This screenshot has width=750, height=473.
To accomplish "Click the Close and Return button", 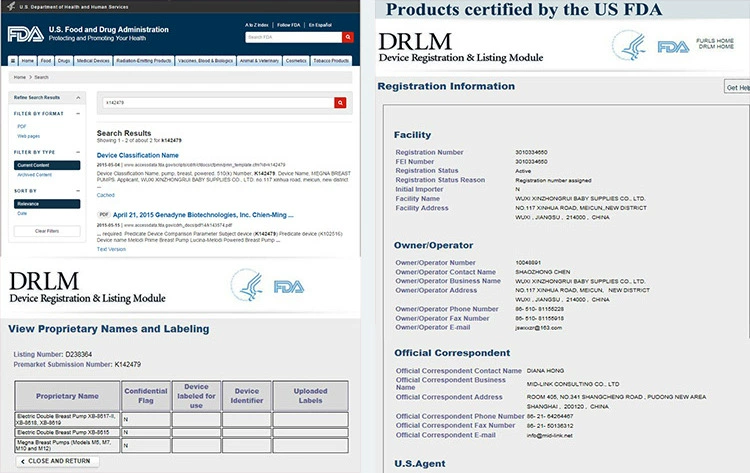I will (x=57, y=462).
